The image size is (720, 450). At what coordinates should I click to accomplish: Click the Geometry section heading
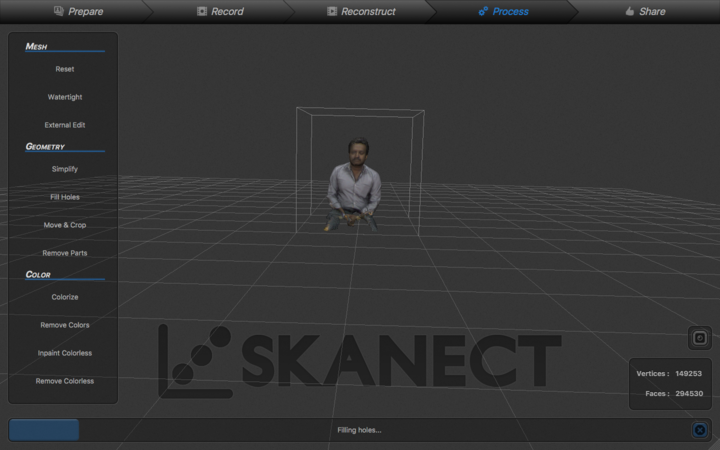pyautogui.click(x=45, y=146)
